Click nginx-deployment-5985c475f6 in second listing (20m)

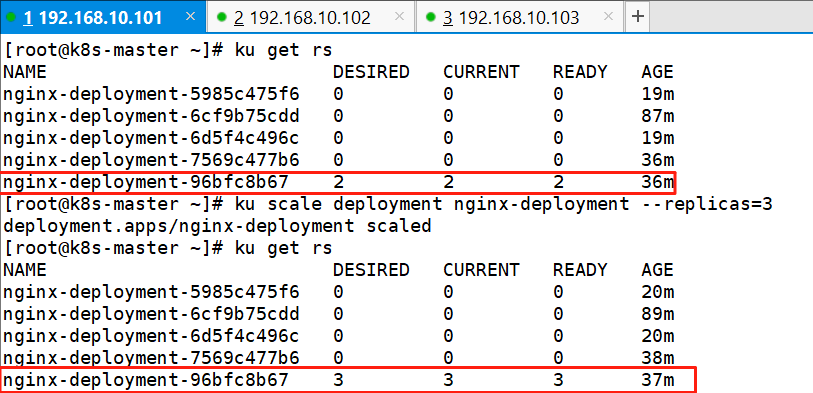[151, 292]
